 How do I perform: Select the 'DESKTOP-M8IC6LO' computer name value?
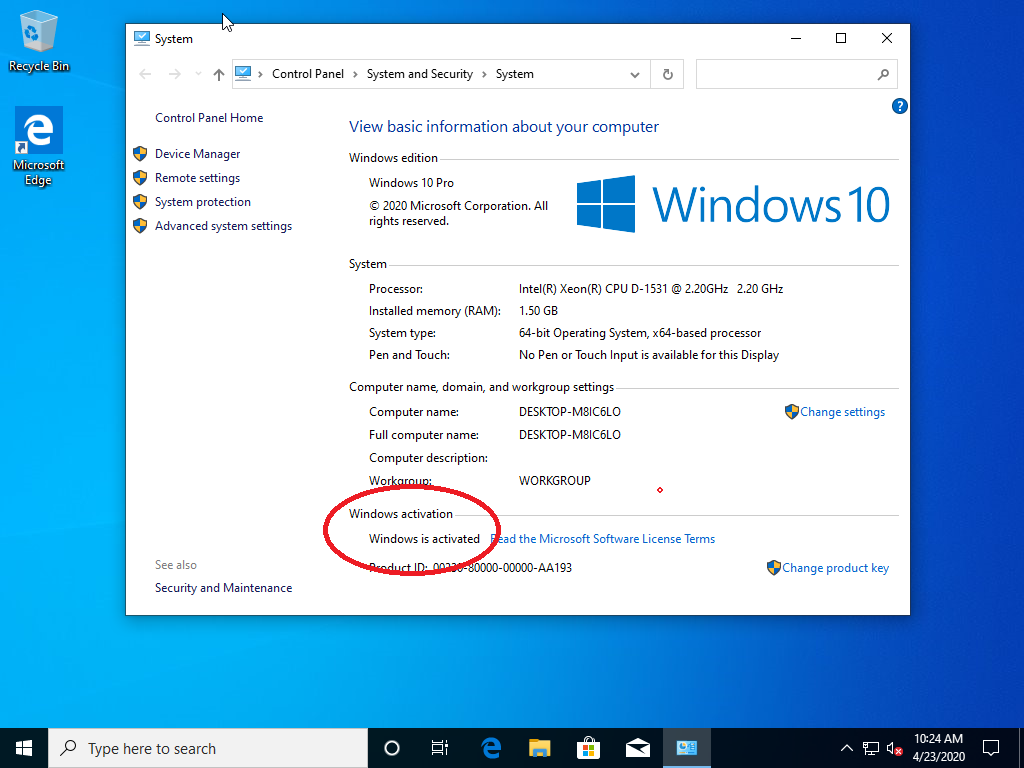pos(569,412)
